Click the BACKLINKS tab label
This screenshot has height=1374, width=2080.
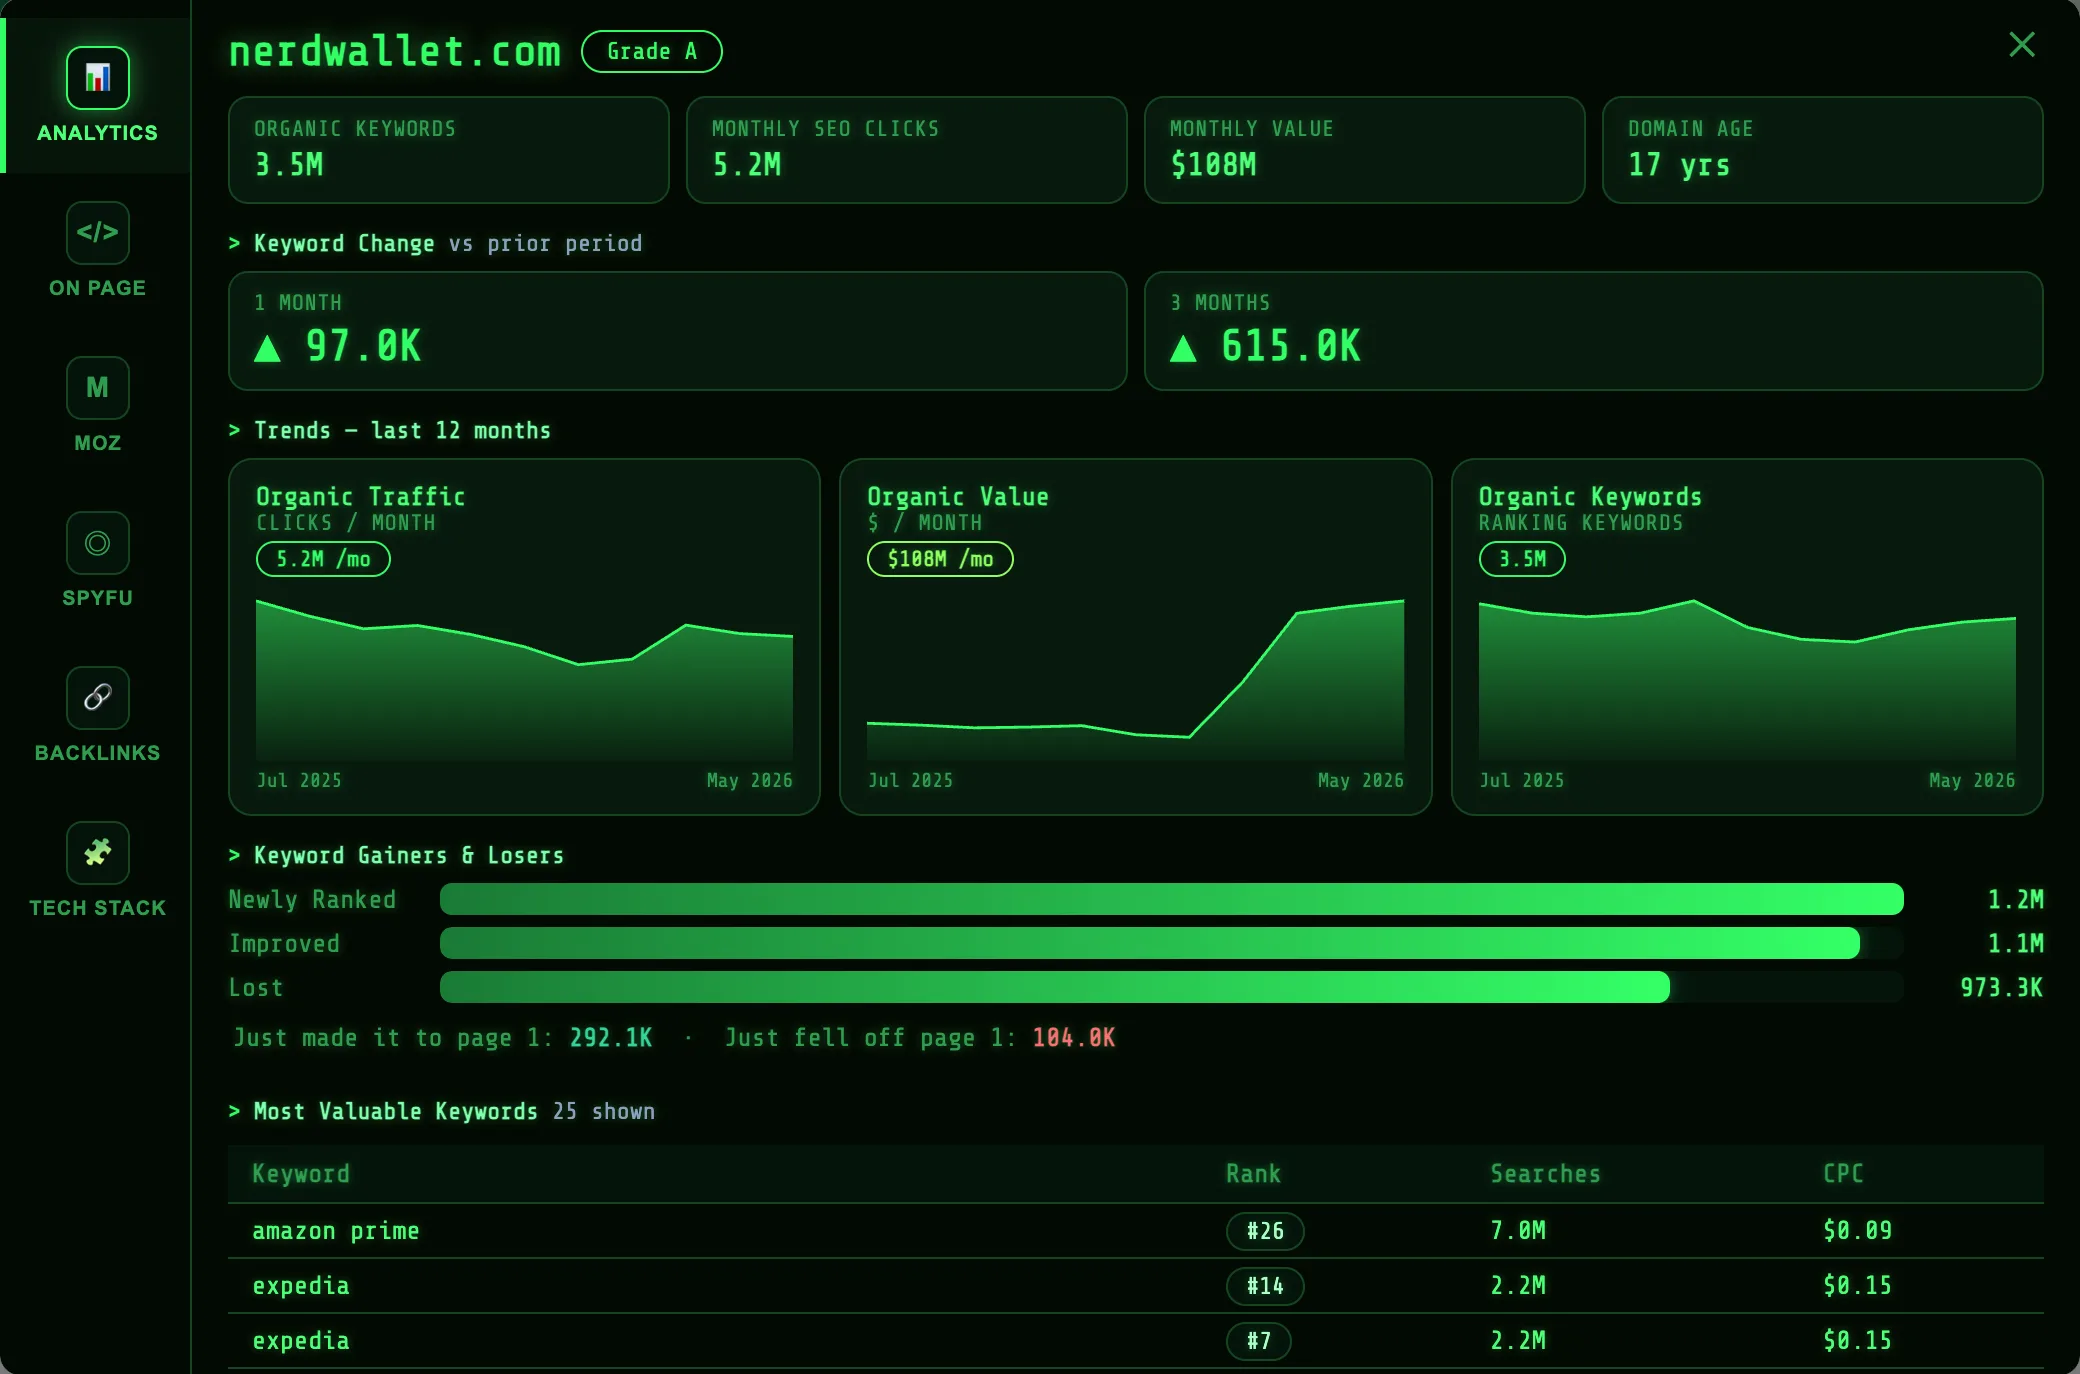(x=97, y=753)
